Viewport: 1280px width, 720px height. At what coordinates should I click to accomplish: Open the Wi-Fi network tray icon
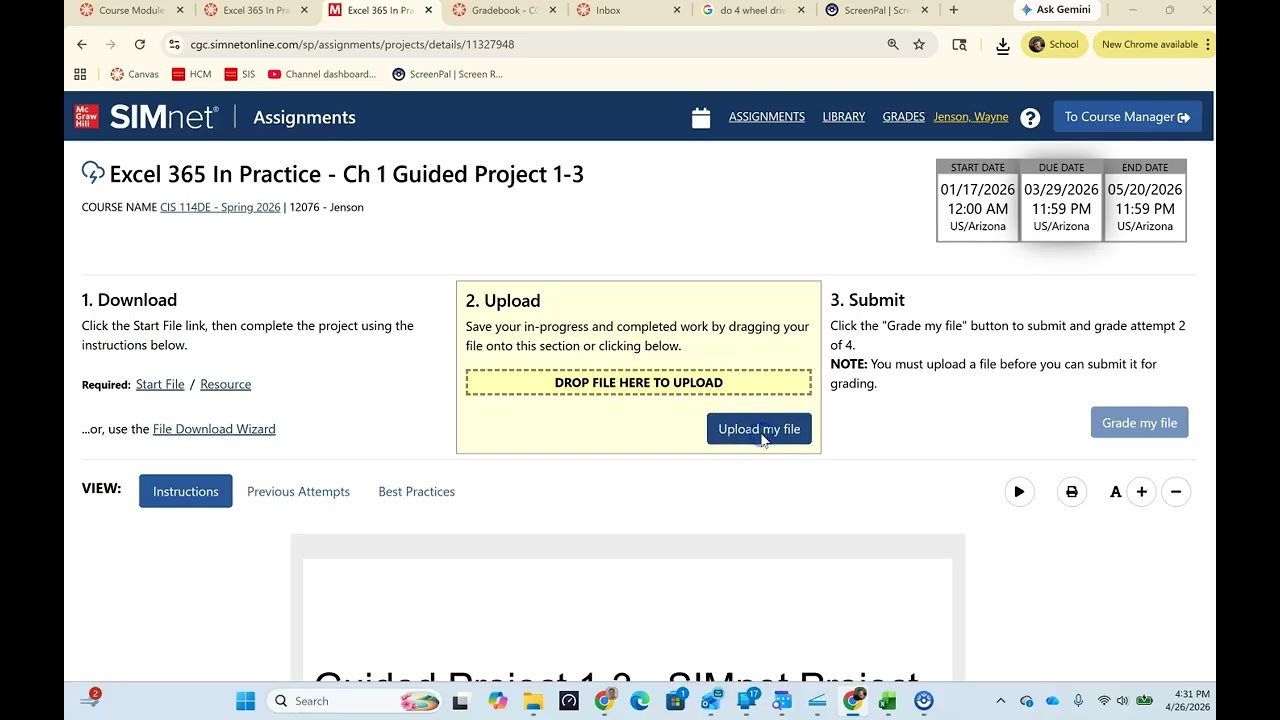point(1103,701)
